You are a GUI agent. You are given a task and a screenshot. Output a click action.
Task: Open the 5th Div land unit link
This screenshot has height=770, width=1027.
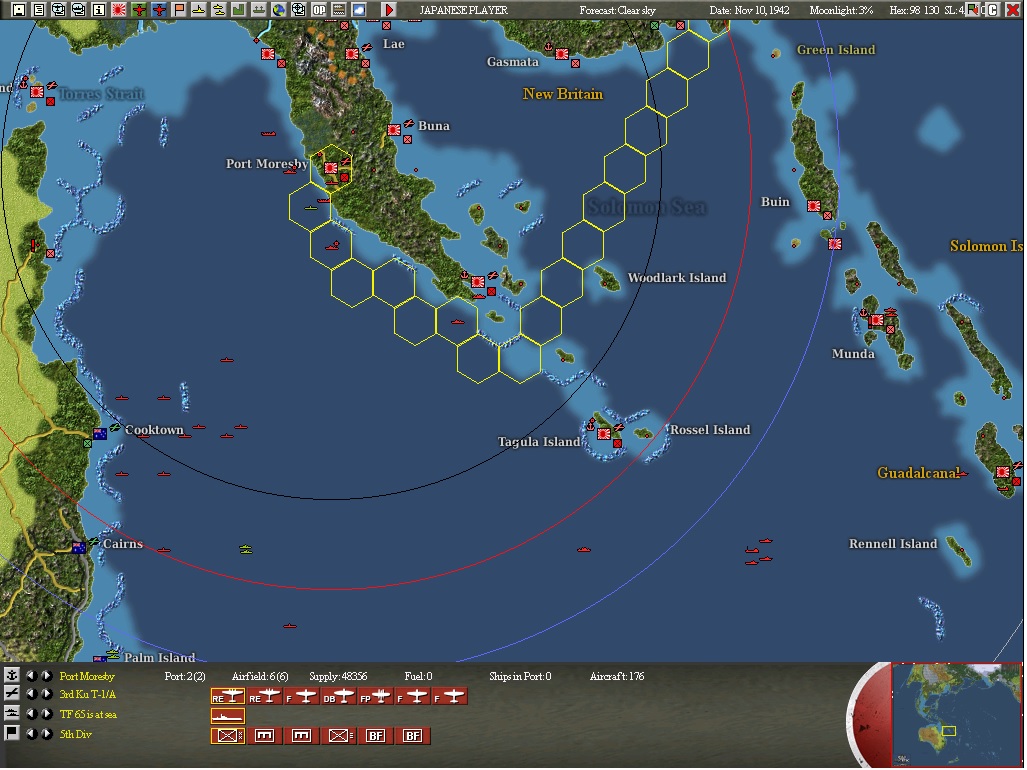(76, 734)
